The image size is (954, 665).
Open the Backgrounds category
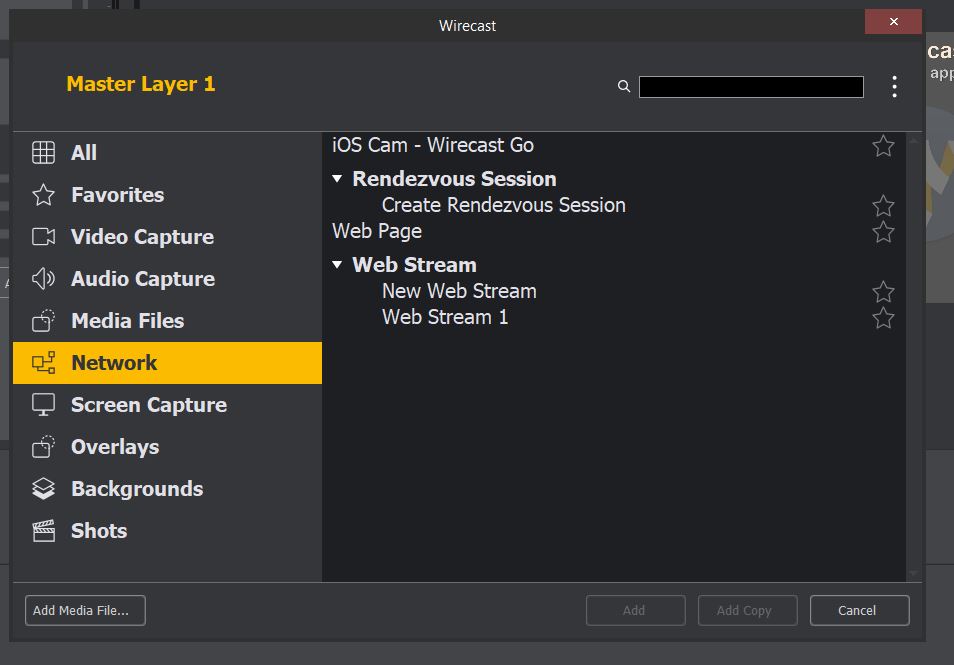pyautogui.click(x=167, y=489)
